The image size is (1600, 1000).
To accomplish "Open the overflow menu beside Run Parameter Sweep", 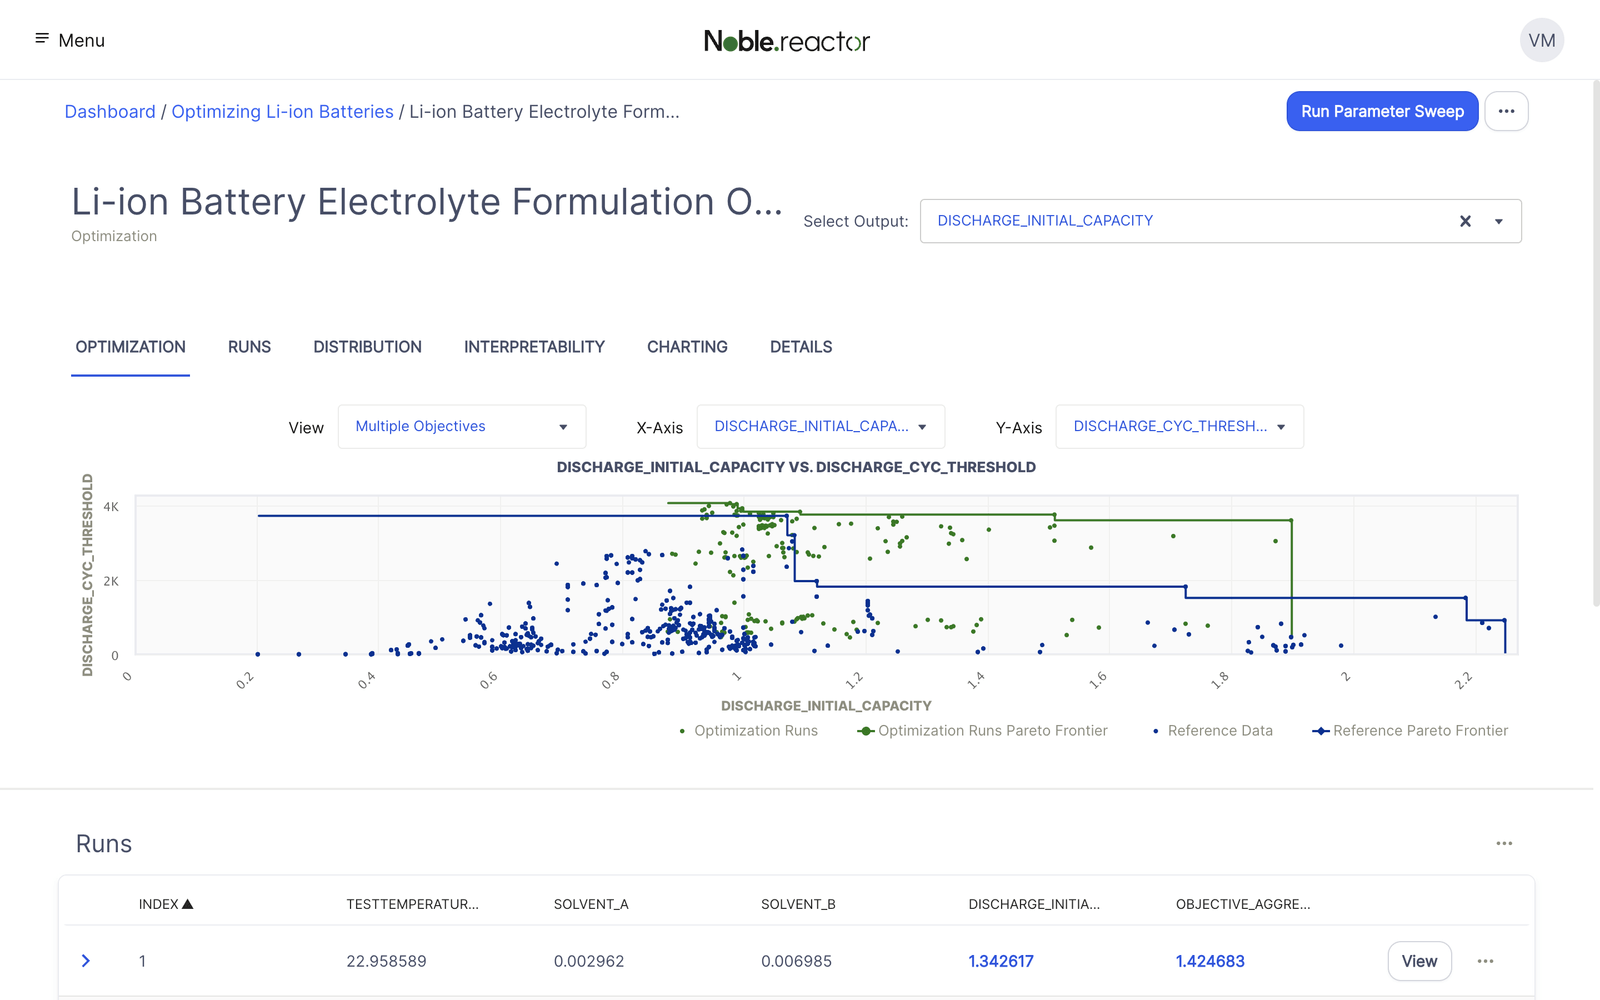I will (x=1506, y=111).
